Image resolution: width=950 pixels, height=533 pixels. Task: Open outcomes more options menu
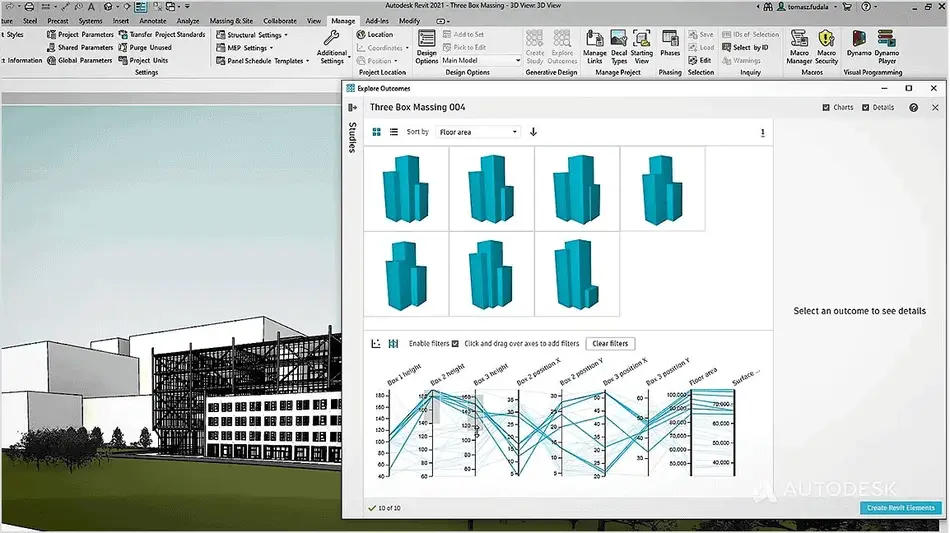(x=762, y=133)
